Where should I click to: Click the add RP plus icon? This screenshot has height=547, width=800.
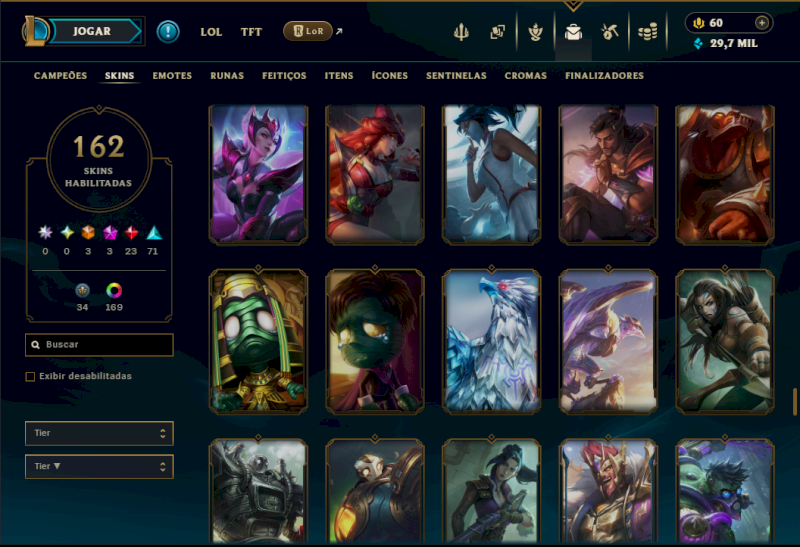pos(762,22)
